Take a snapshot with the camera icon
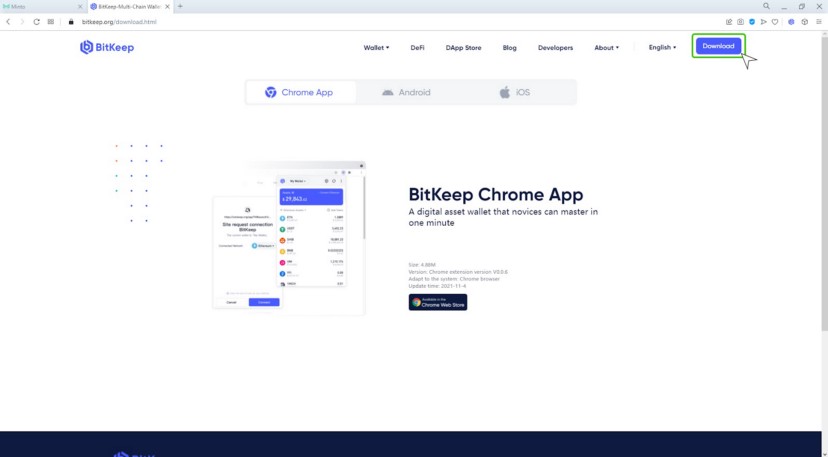828x457 pixels. click(x=740, y=22)
